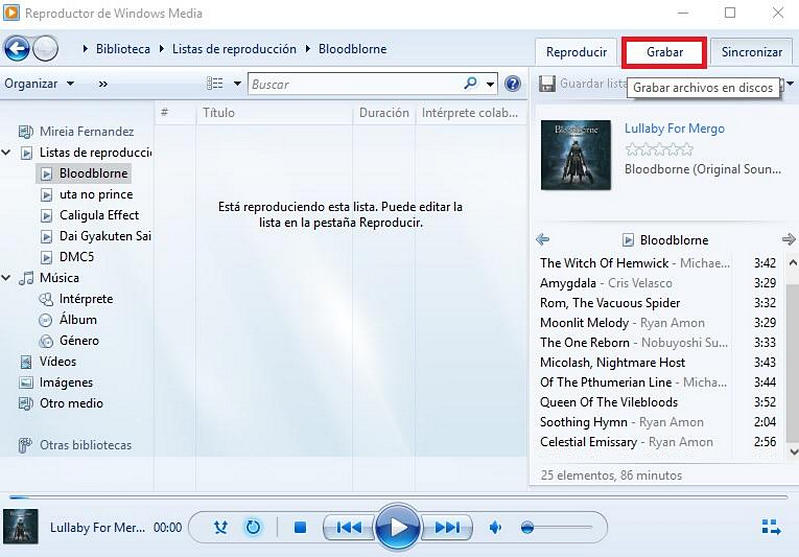
Task: Open the Bloodborne album cover in list pane
Action: 576,155
